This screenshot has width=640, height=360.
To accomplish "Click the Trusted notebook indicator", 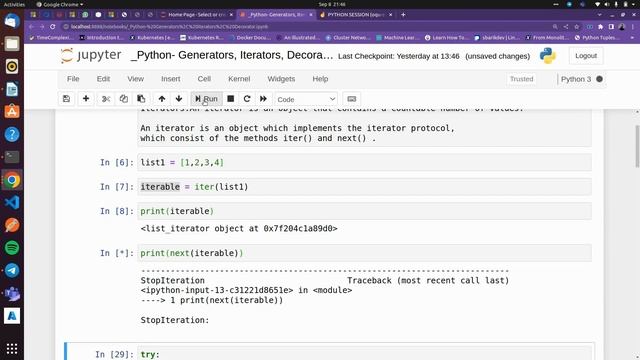I will [x=521, y=79].
